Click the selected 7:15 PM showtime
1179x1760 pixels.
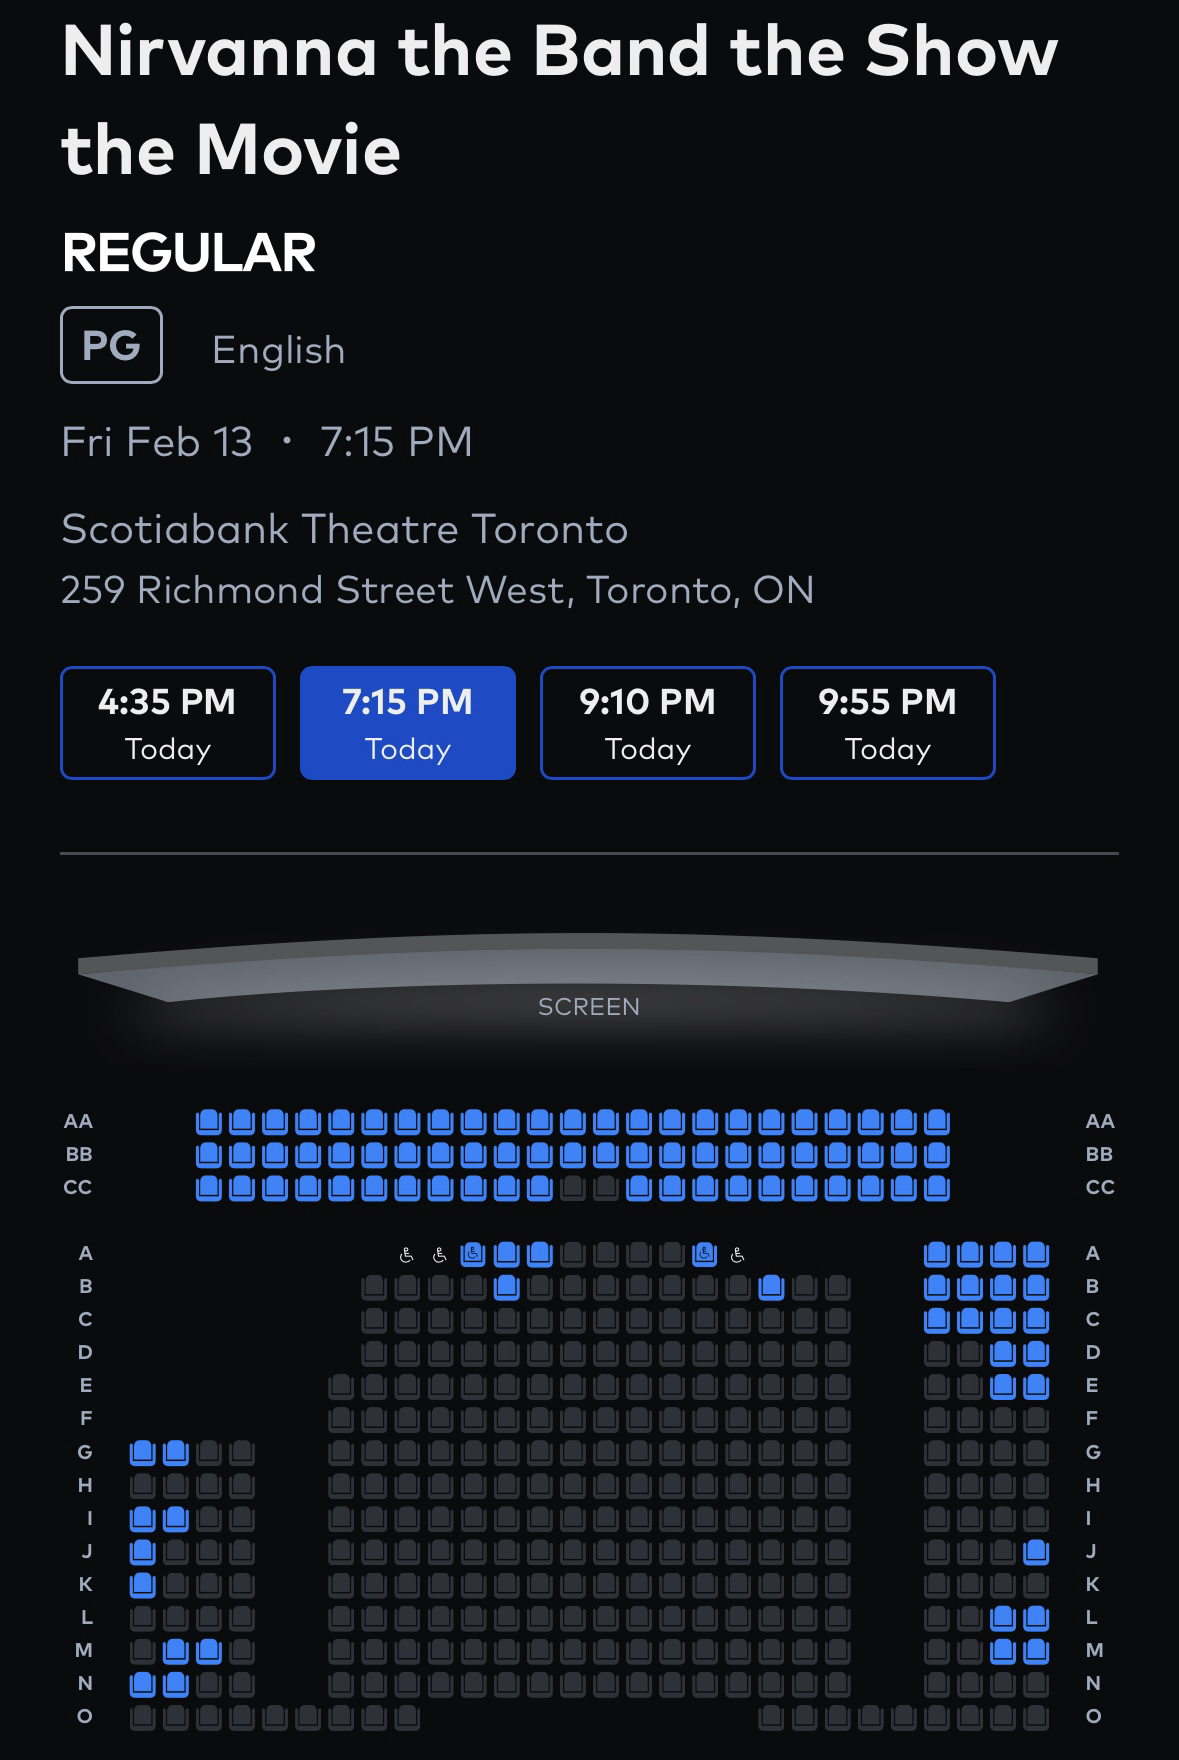(x=408, y=723)
